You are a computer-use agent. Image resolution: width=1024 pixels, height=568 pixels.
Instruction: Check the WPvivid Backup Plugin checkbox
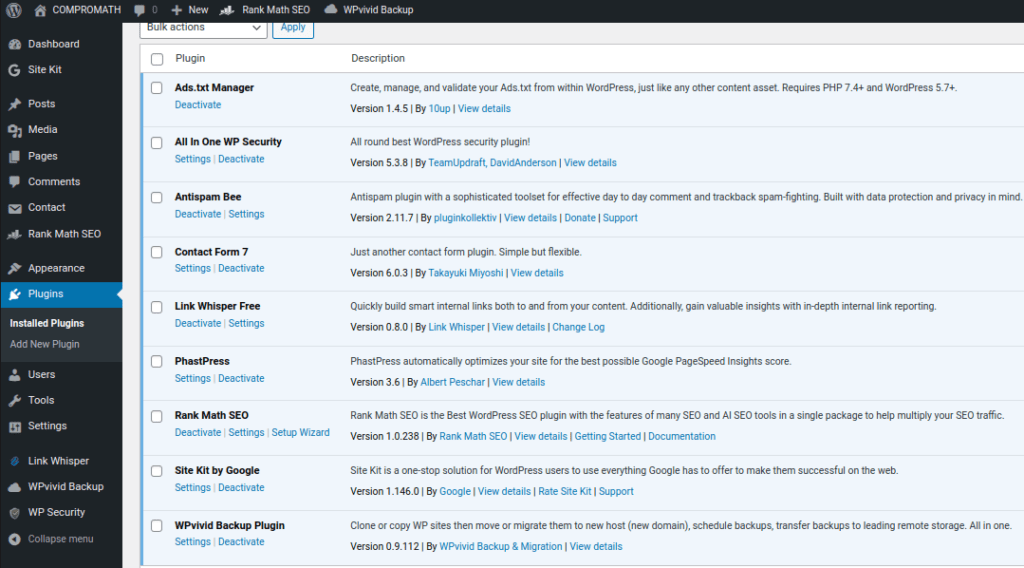157,526
